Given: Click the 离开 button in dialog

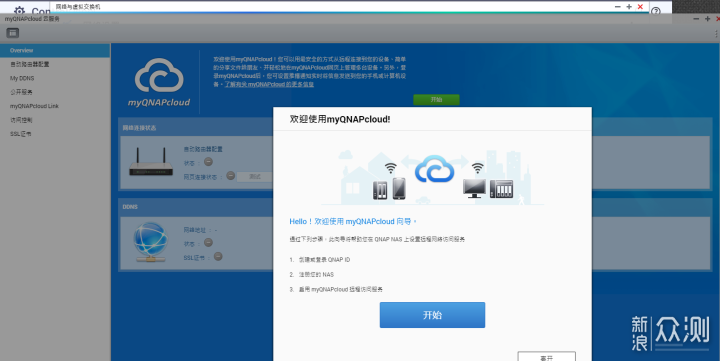Looking at the screenshot, I should 546,356.
